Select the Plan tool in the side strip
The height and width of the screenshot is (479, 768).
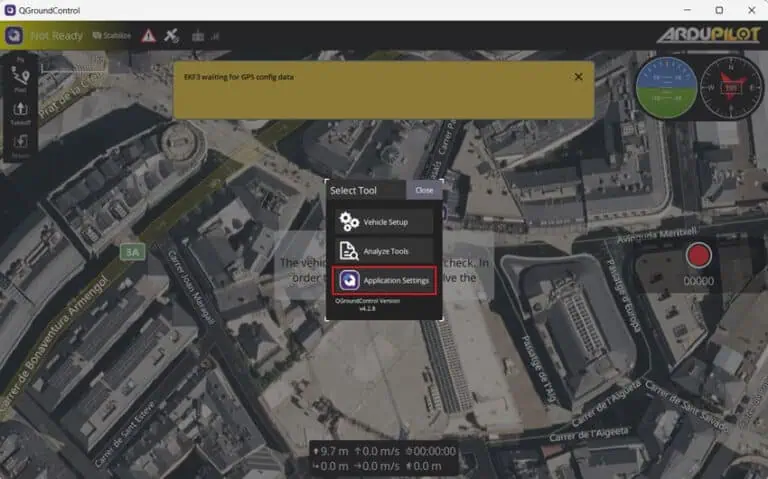(21, 78)
